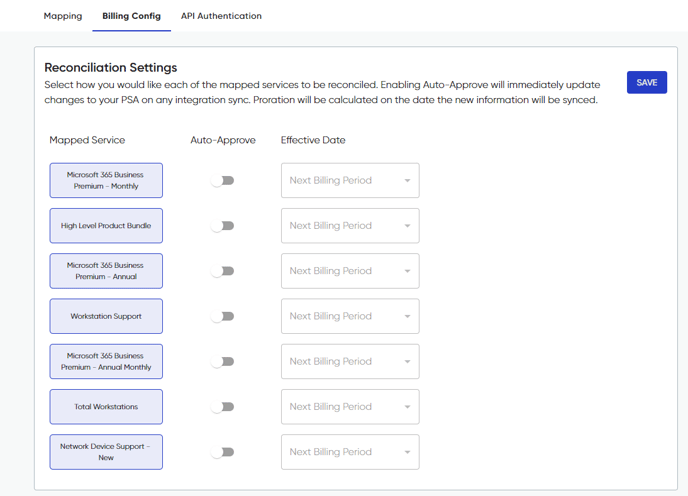Open Effective Date dropdown for Workstation Support
Viewport: 688px width, 496px height.
coord(350,316)
